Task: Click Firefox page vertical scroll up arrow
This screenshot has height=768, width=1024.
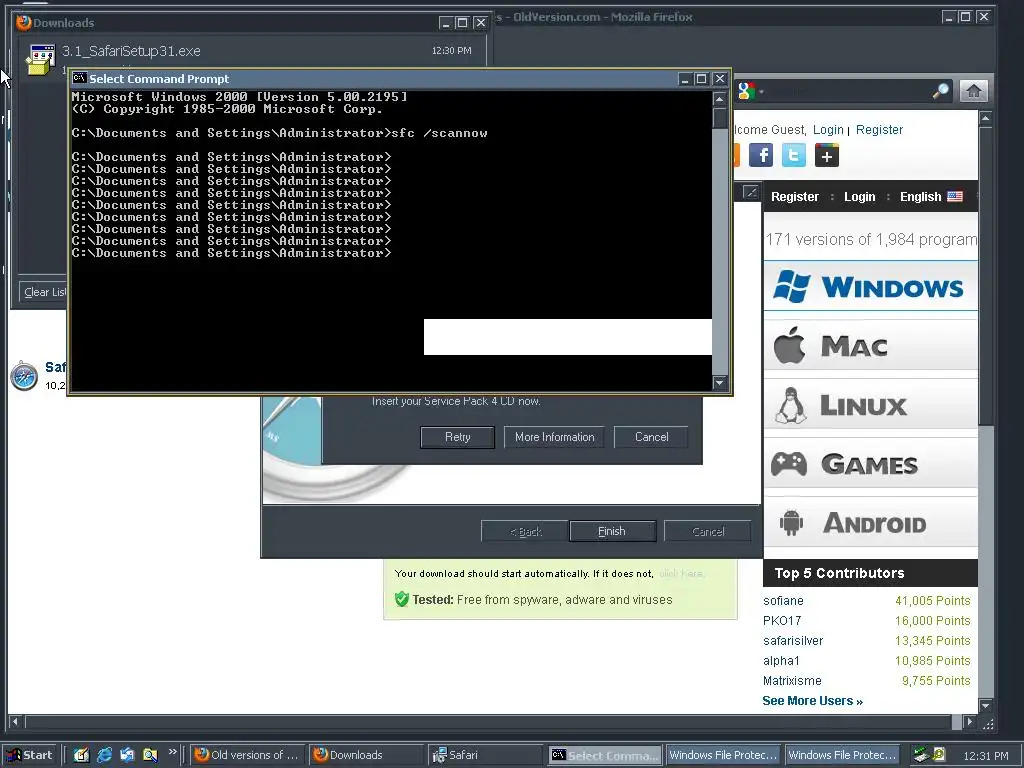Action: click(x=986, y=118)
